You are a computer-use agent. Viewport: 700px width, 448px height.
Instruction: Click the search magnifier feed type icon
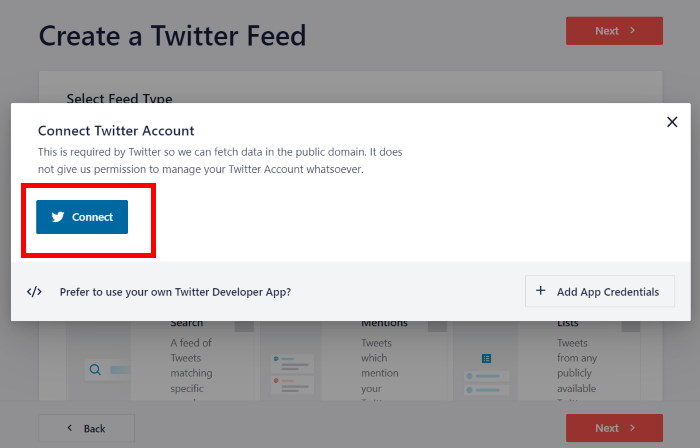(x=95, y=370)
